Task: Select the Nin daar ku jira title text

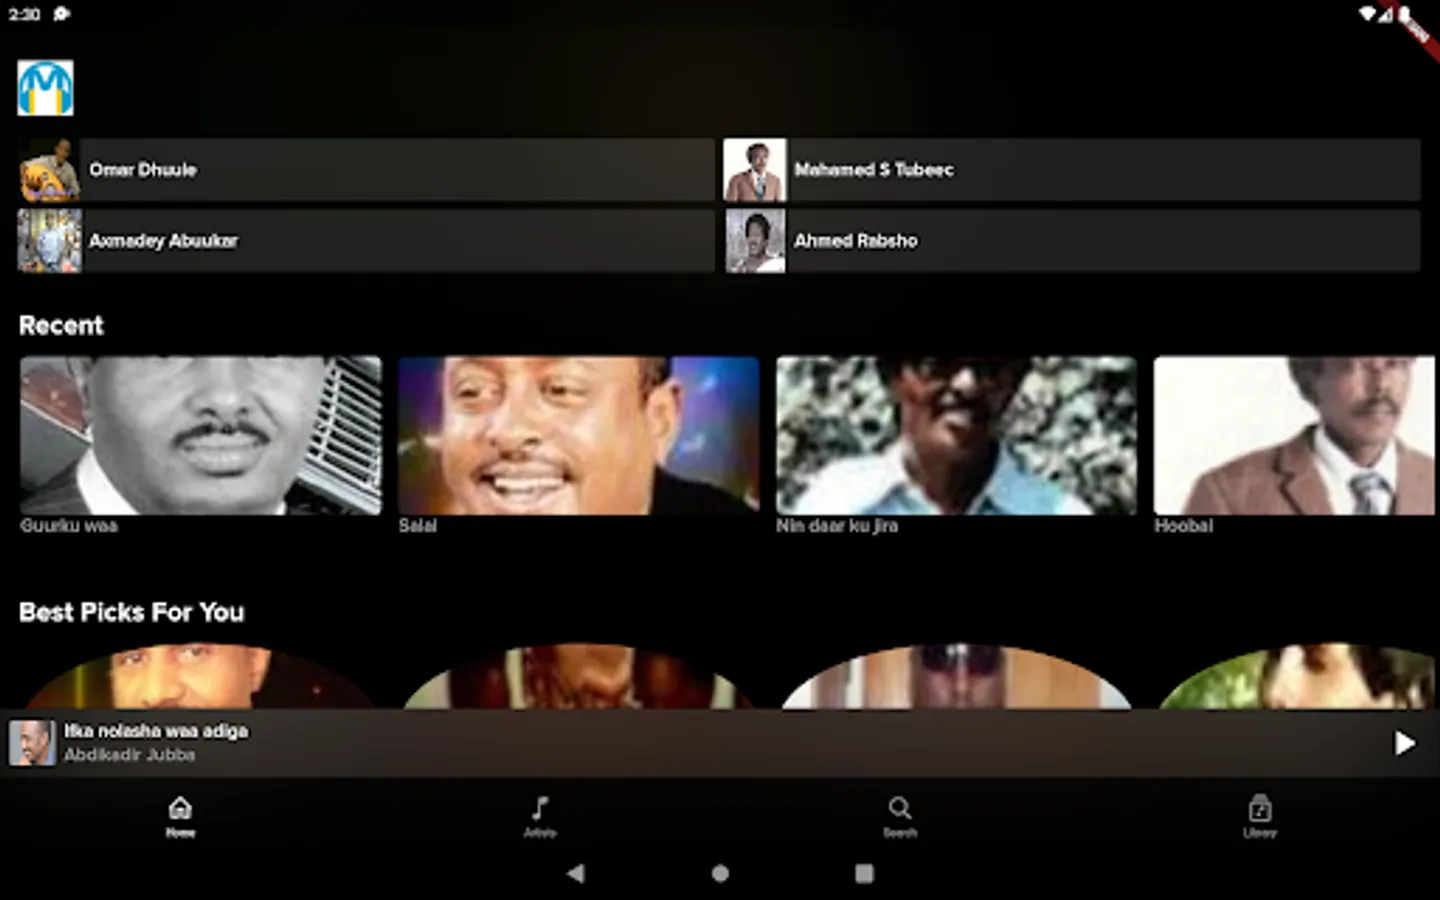Action: pos(837,526)
